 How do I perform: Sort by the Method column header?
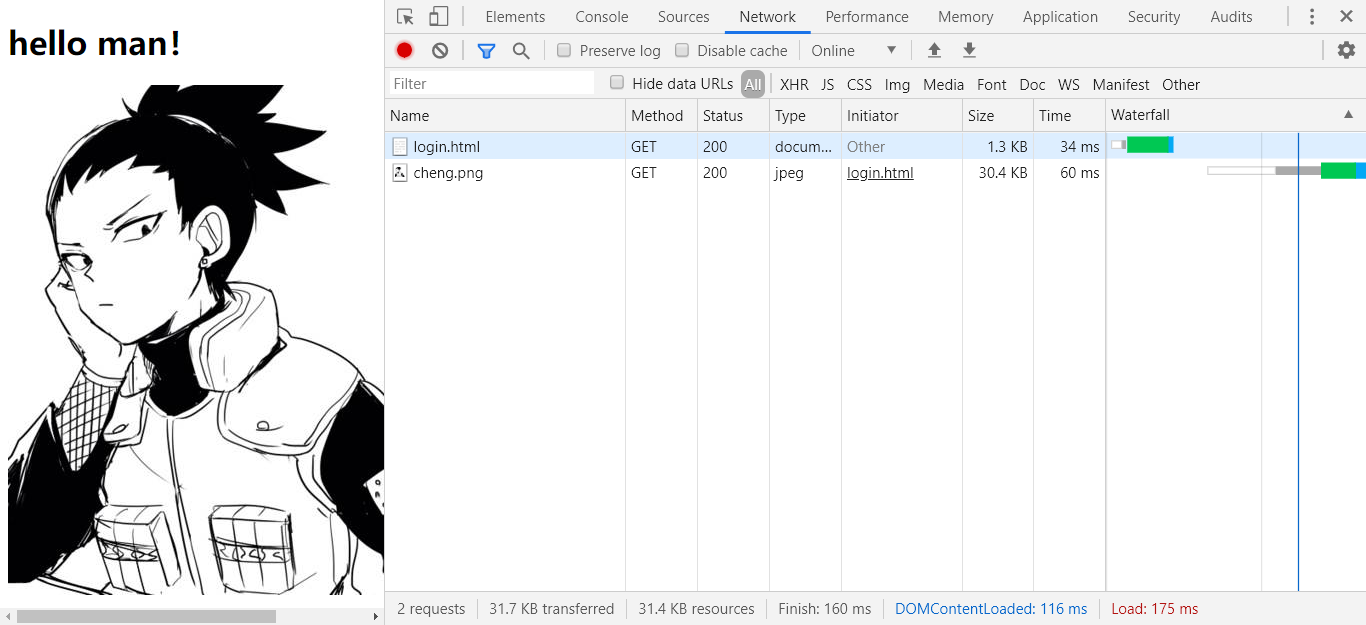tap(661, 116)
